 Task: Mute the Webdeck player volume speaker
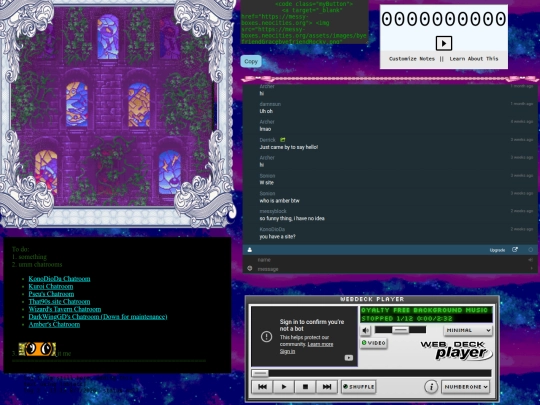(x=365, y=331)
